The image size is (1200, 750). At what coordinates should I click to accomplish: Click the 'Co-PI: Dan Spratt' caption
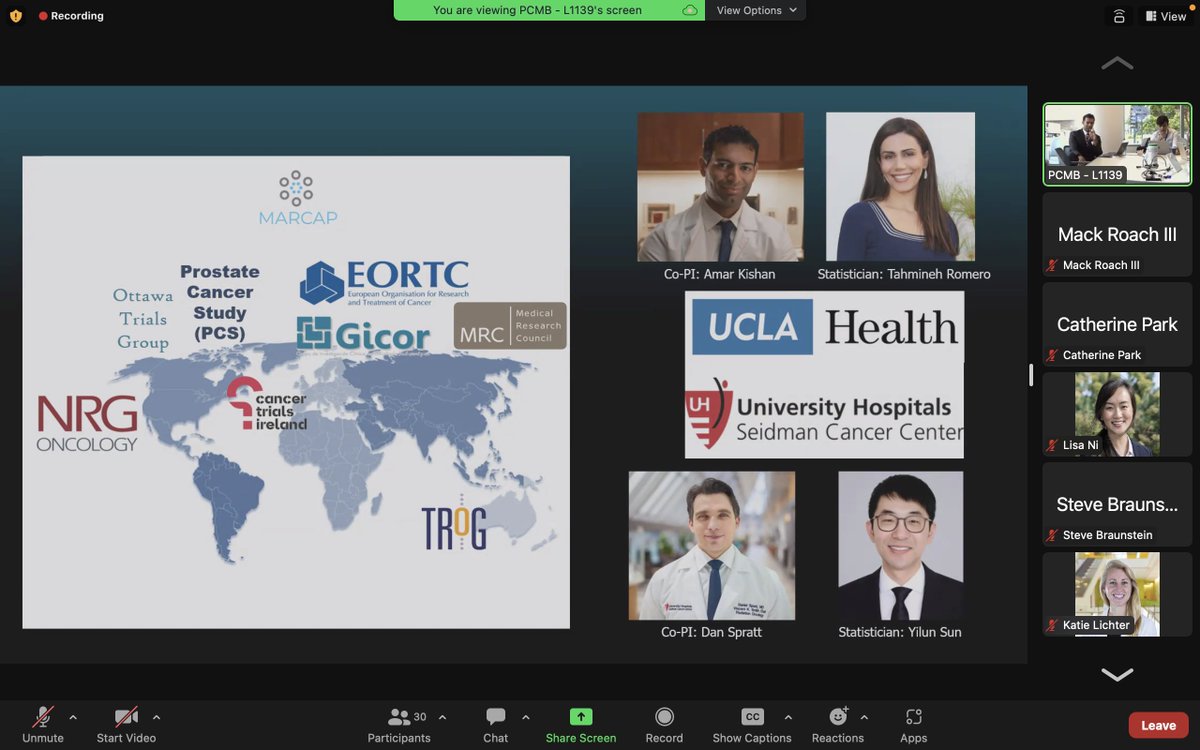(x=710, y=632)
